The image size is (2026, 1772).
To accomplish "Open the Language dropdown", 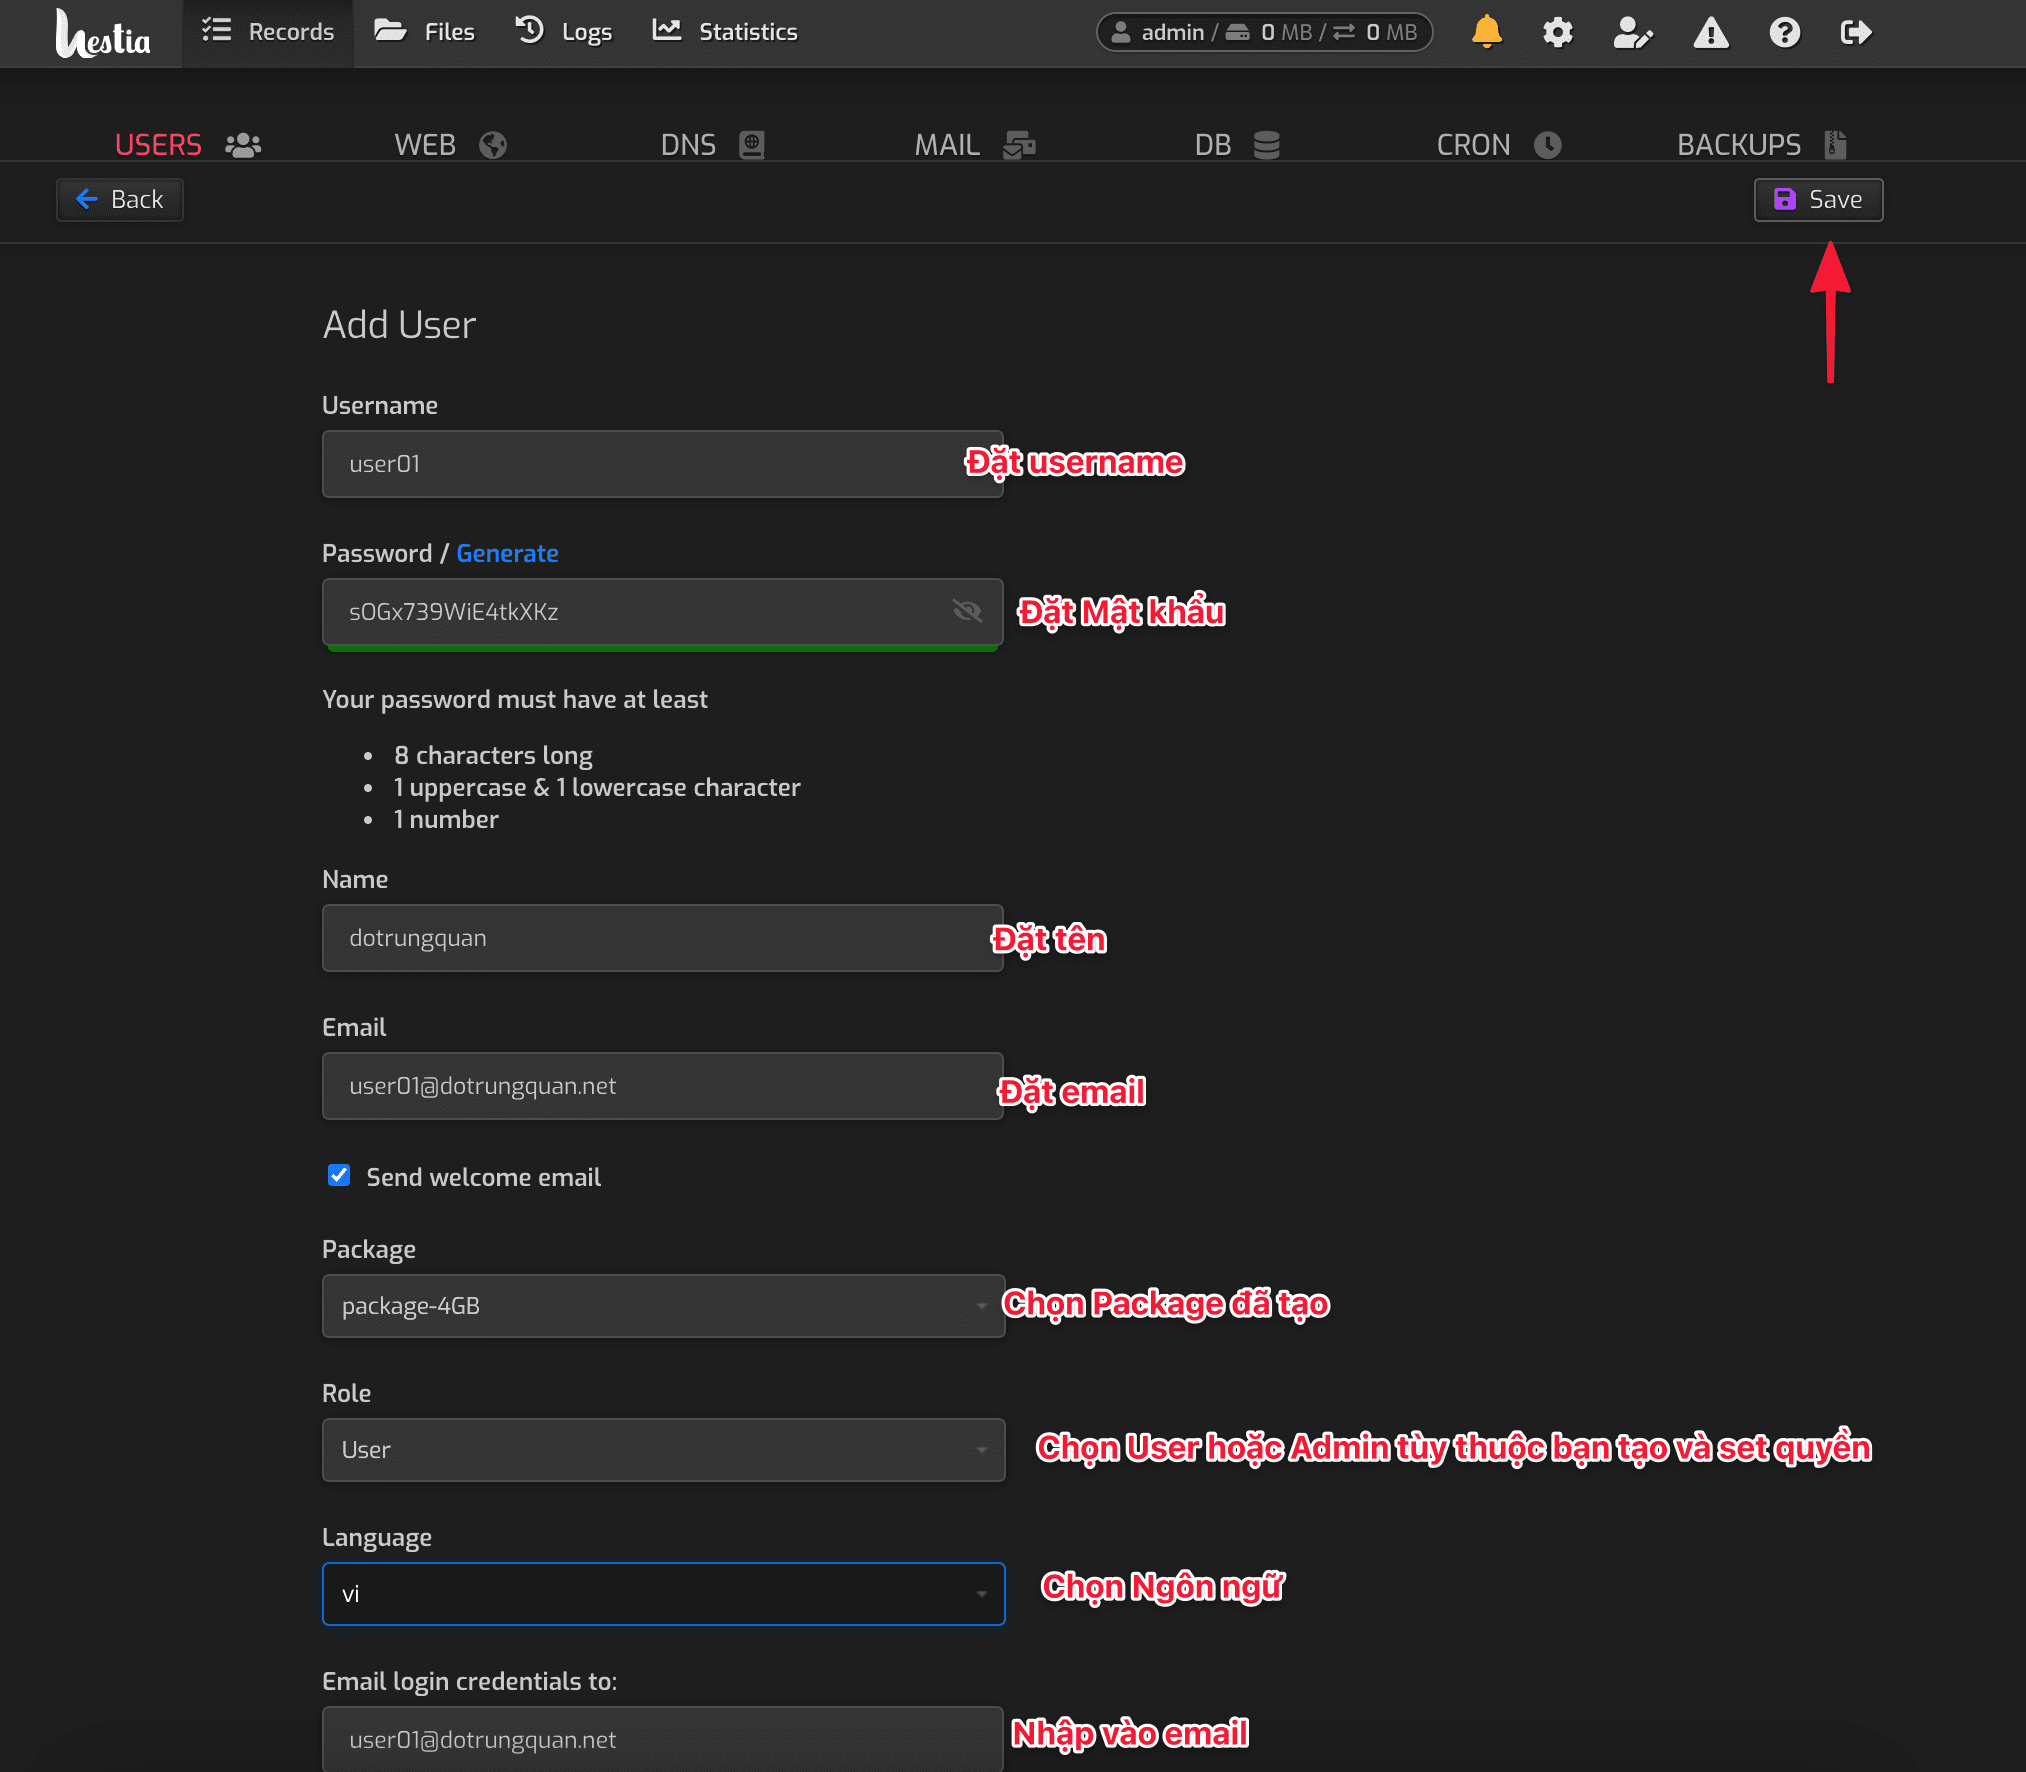I will click(663, 1594).
